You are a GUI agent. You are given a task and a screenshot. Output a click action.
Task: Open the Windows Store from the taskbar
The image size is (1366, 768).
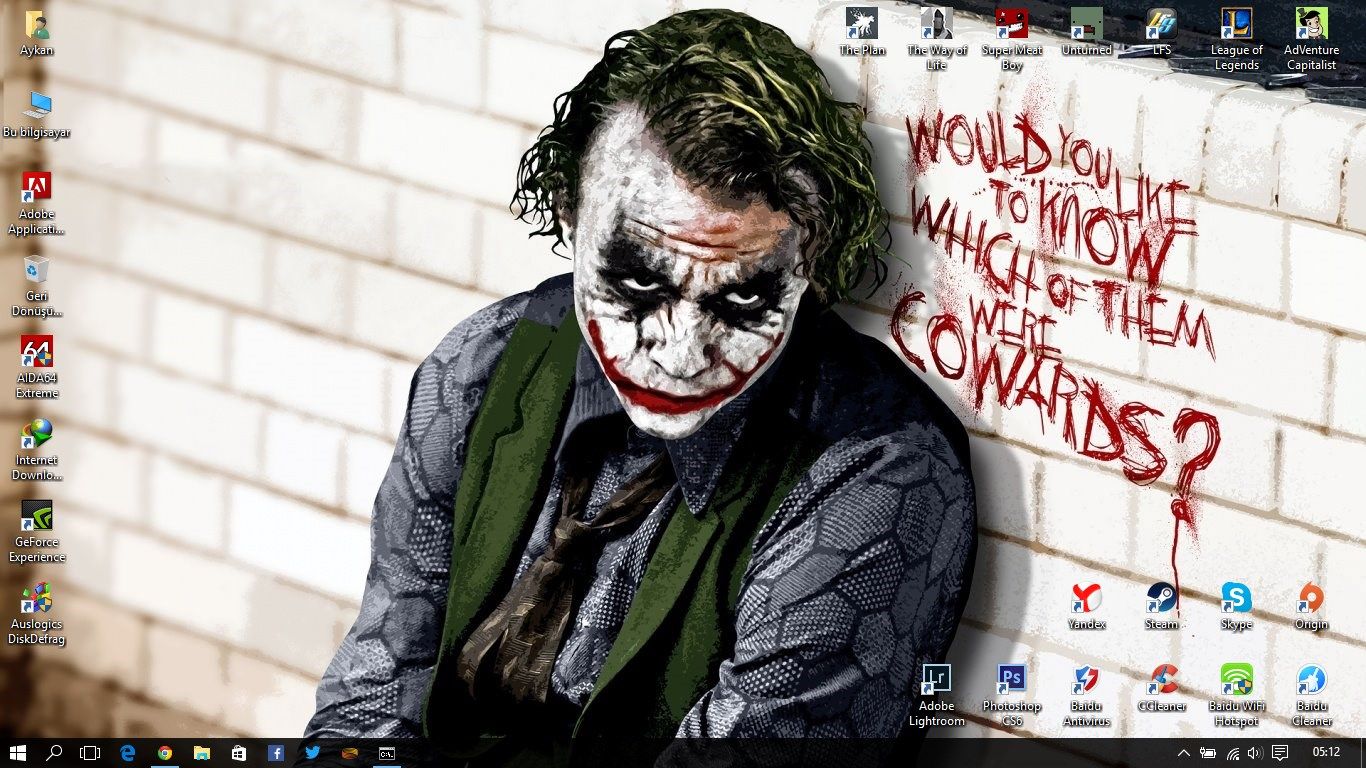pos(238,753)
